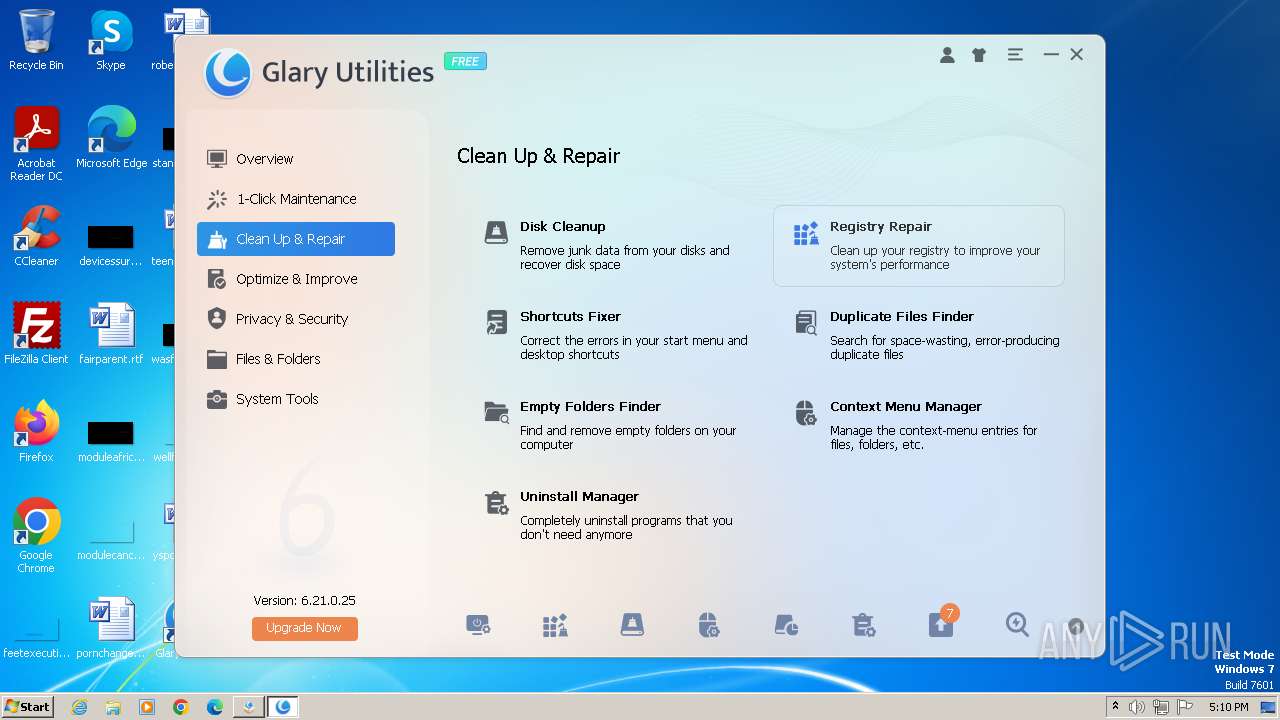Click the Context Menu Manager icon in bottom toolbar
The image size is (1280, 720).
click(708, 625)
